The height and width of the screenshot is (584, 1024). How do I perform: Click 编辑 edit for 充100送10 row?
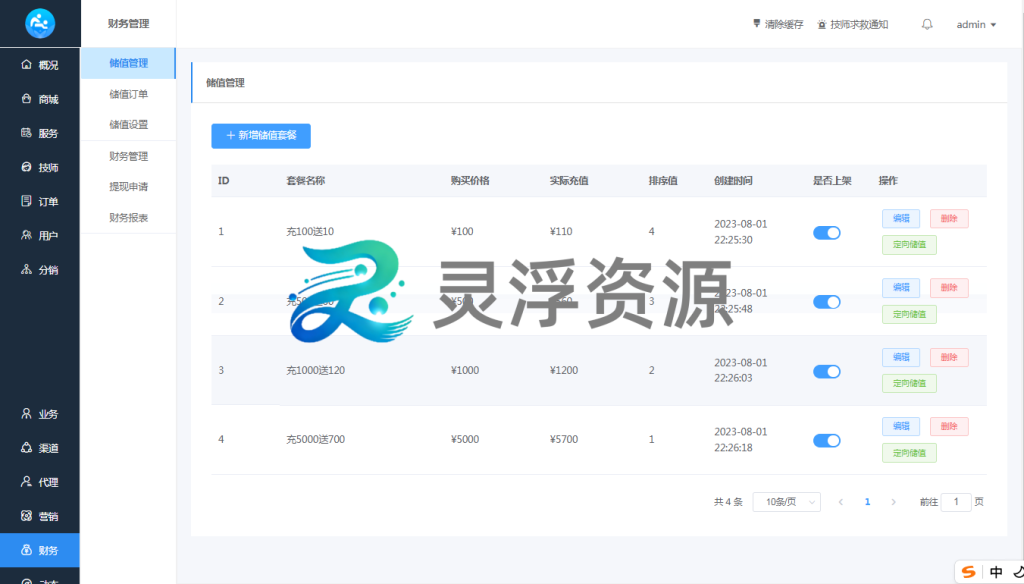click(x=901, y=218)
